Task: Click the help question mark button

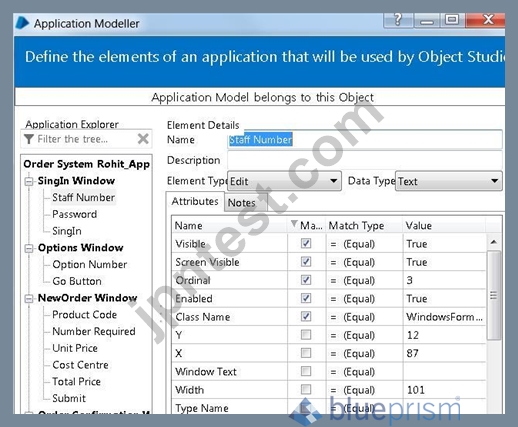Action: point(398,20)
